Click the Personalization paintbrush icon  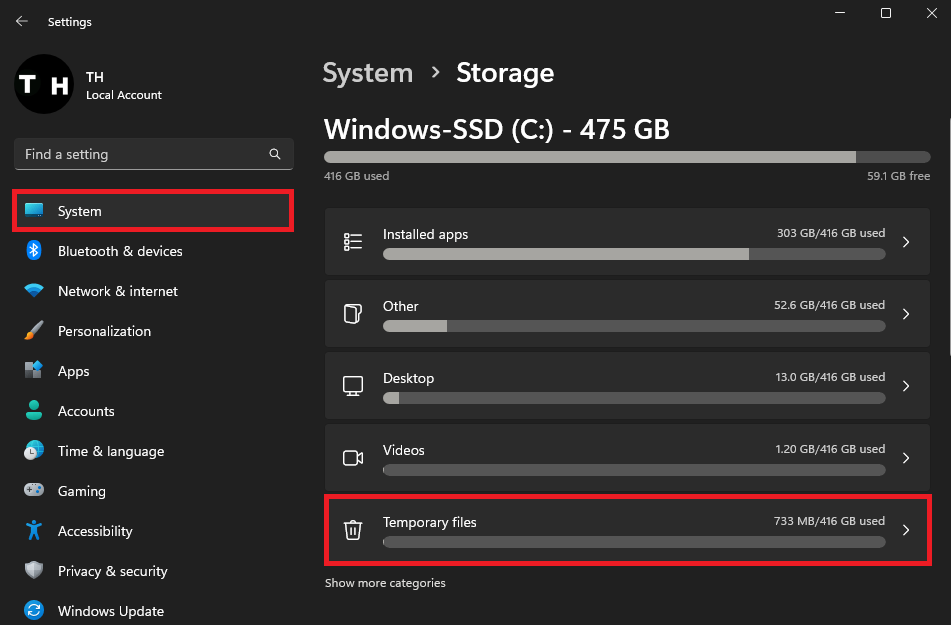coord(34,331)
